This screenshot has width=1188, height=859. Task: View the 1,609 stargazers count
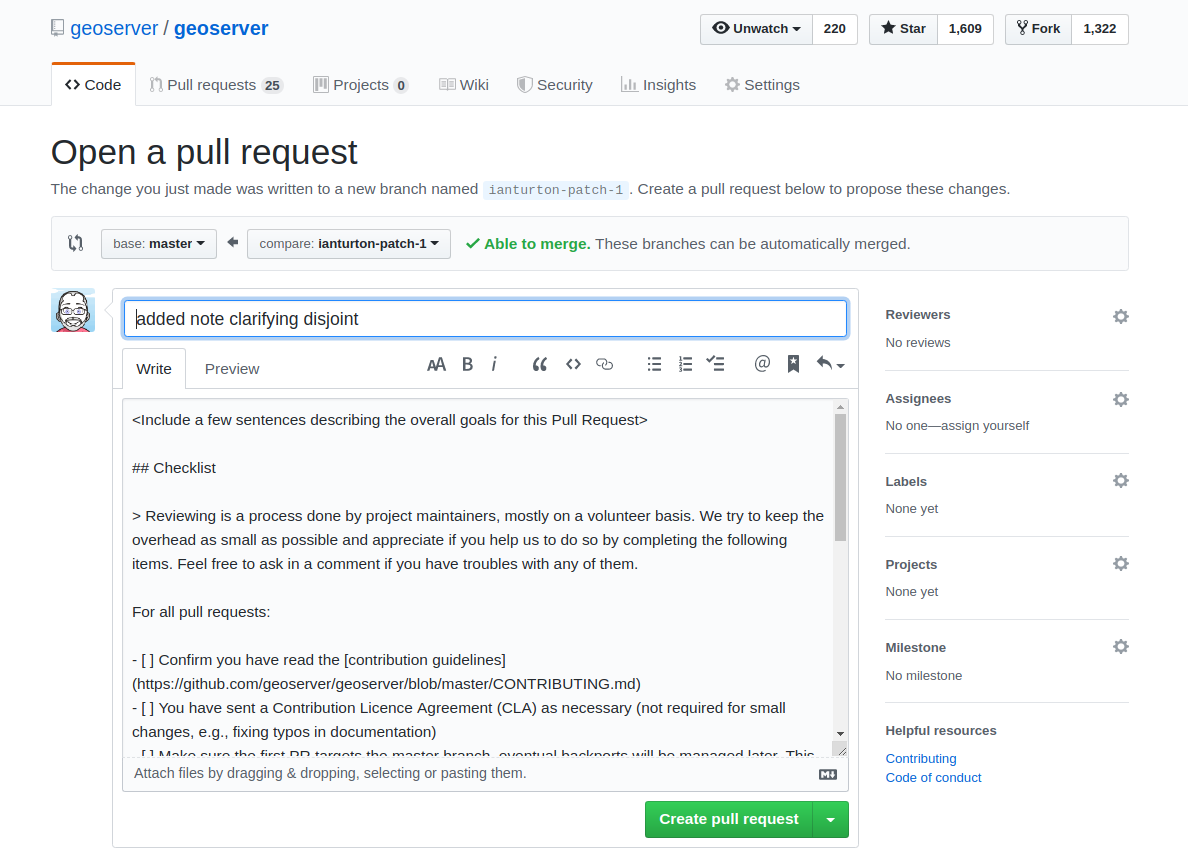[x=965, y=29]
